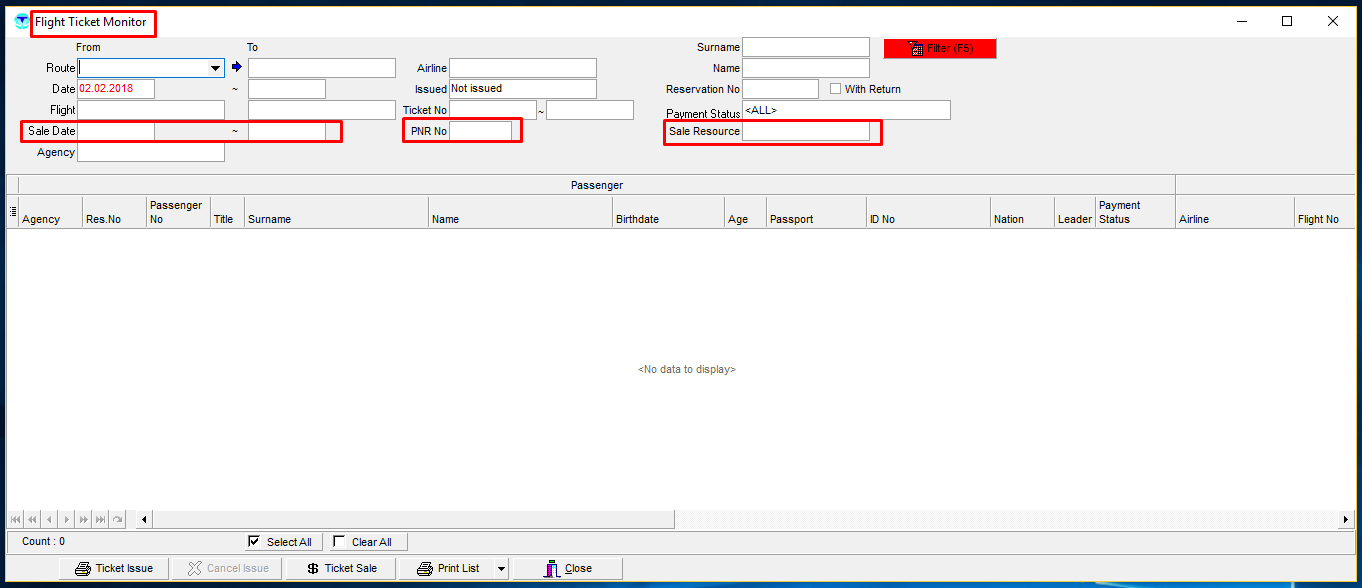Open the Route From dropdown

[x=215, y=68]
